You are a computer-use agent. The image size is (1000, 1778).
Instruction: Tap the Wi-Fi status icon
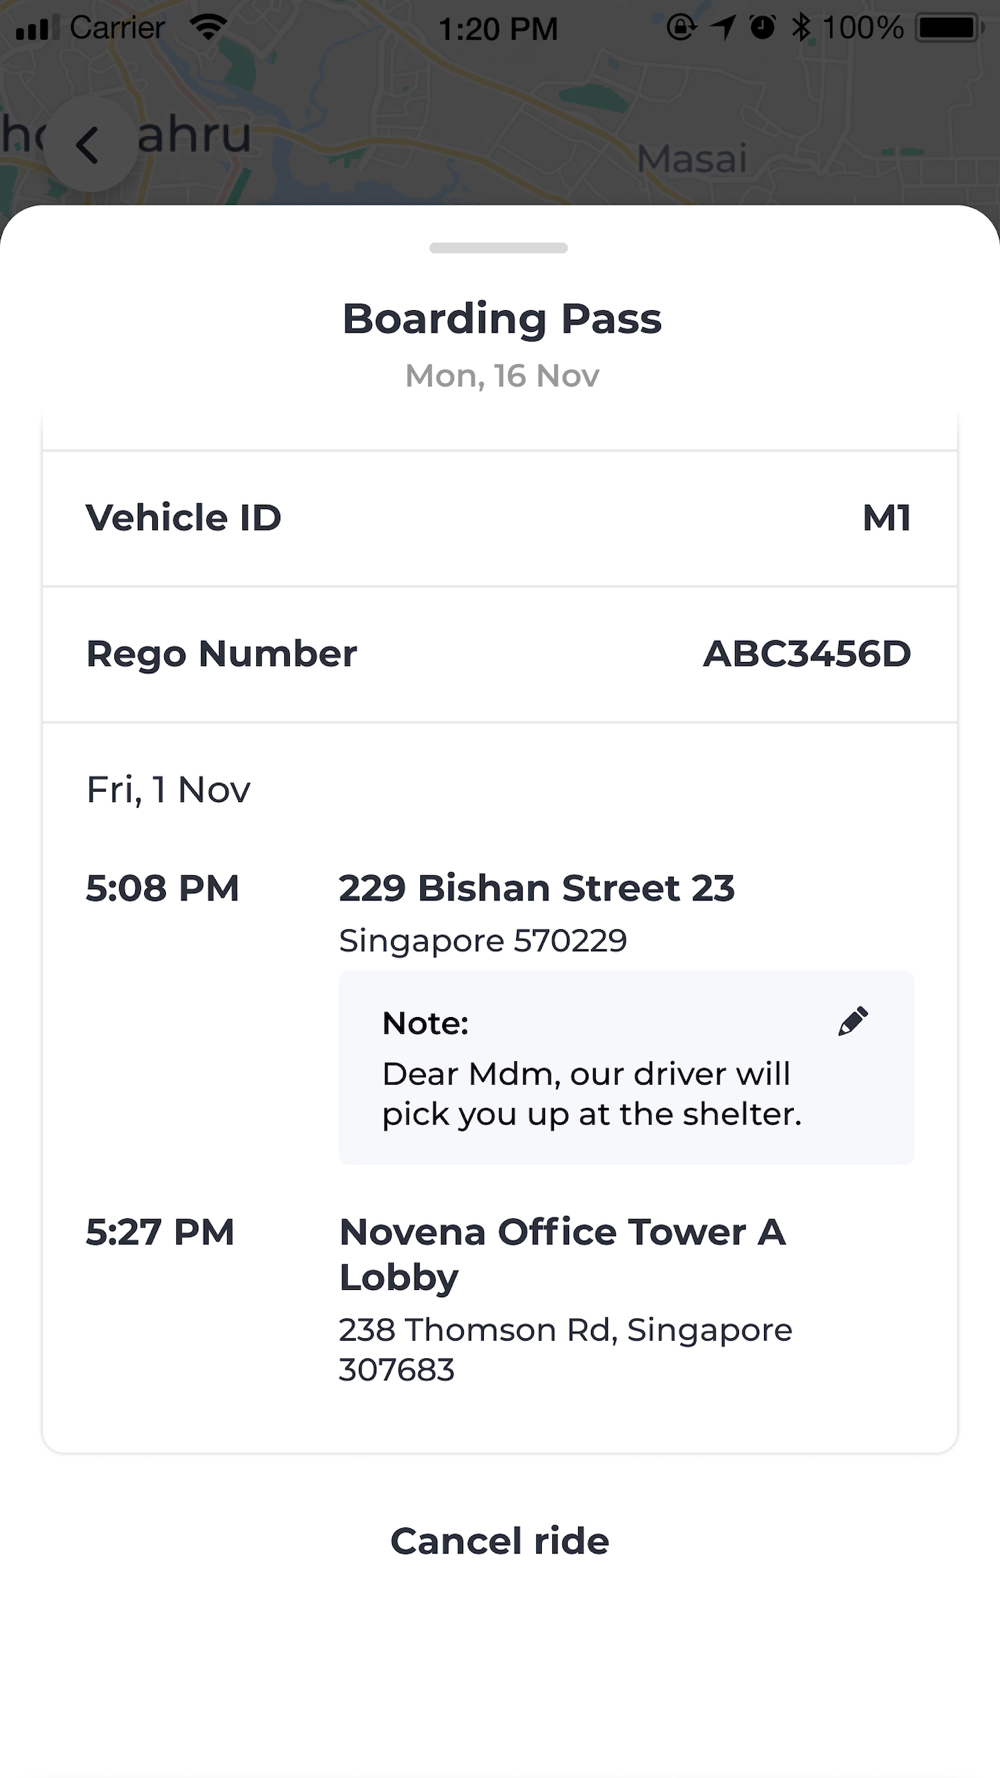pyautogui.click(x=208, y=27)
